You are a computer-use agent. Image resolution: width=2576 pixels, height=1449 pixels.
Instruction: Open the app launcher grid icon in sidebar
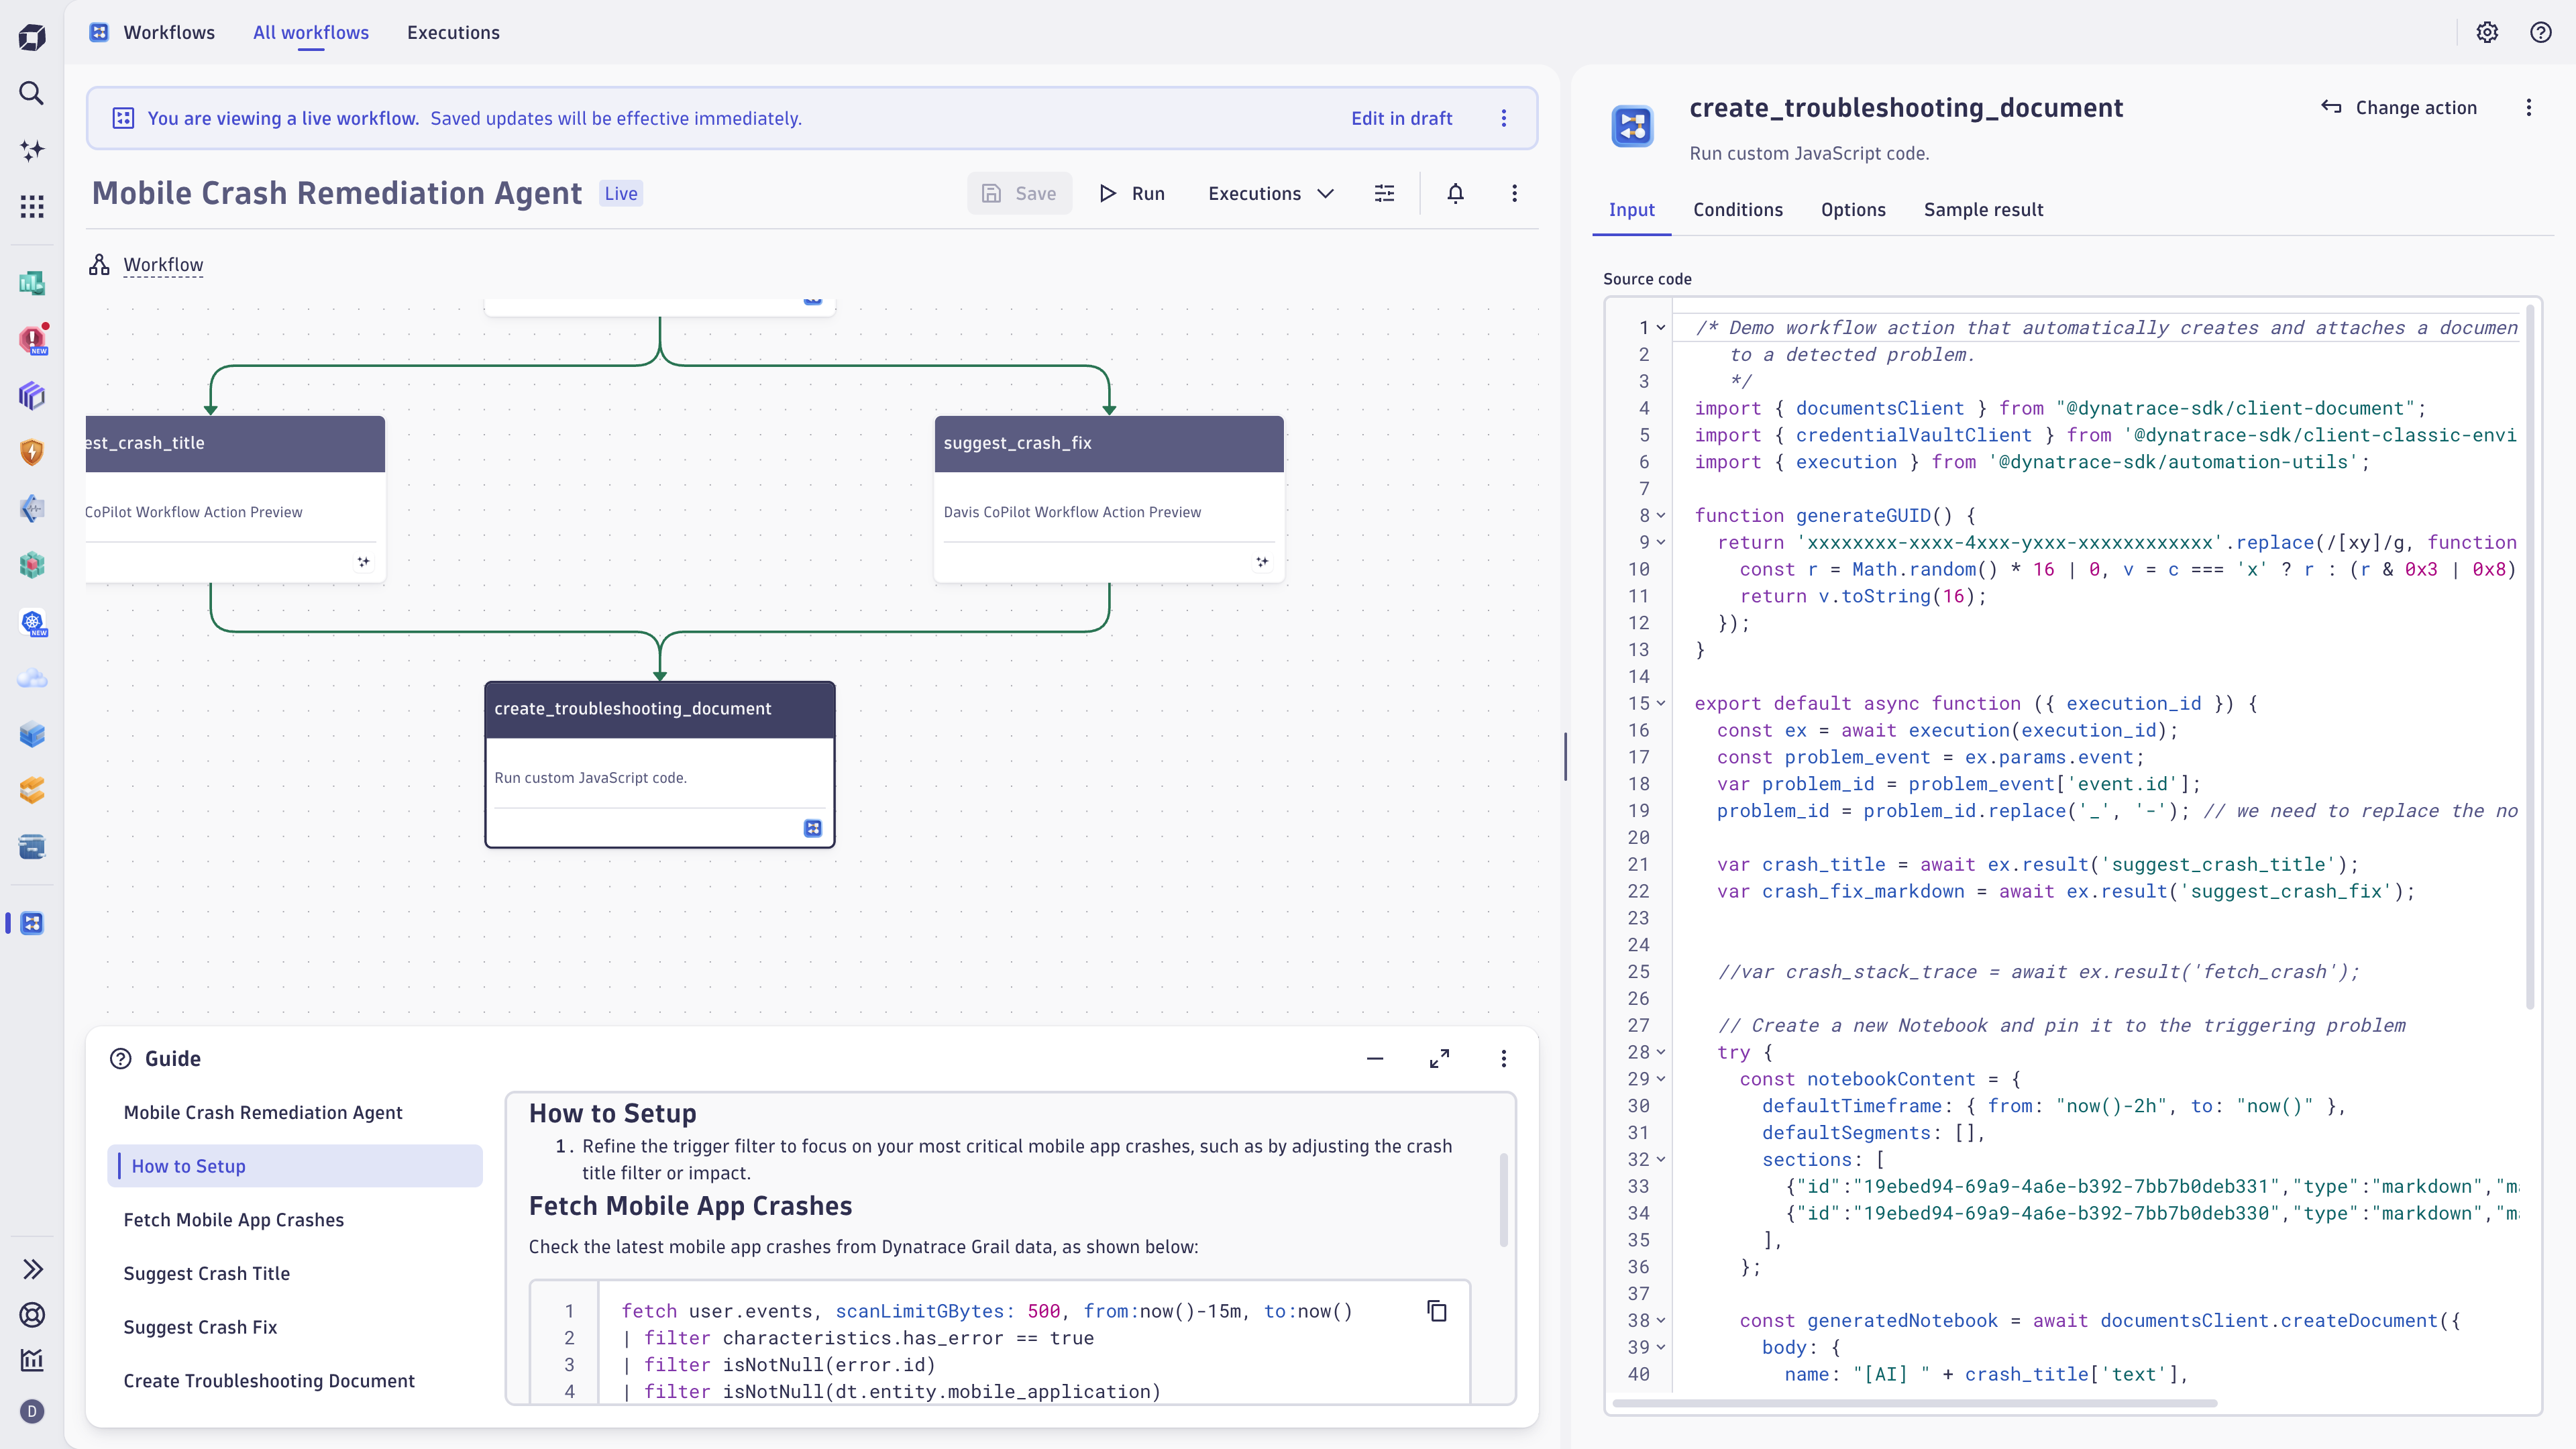pyautogui.click(x=32, y=207)
